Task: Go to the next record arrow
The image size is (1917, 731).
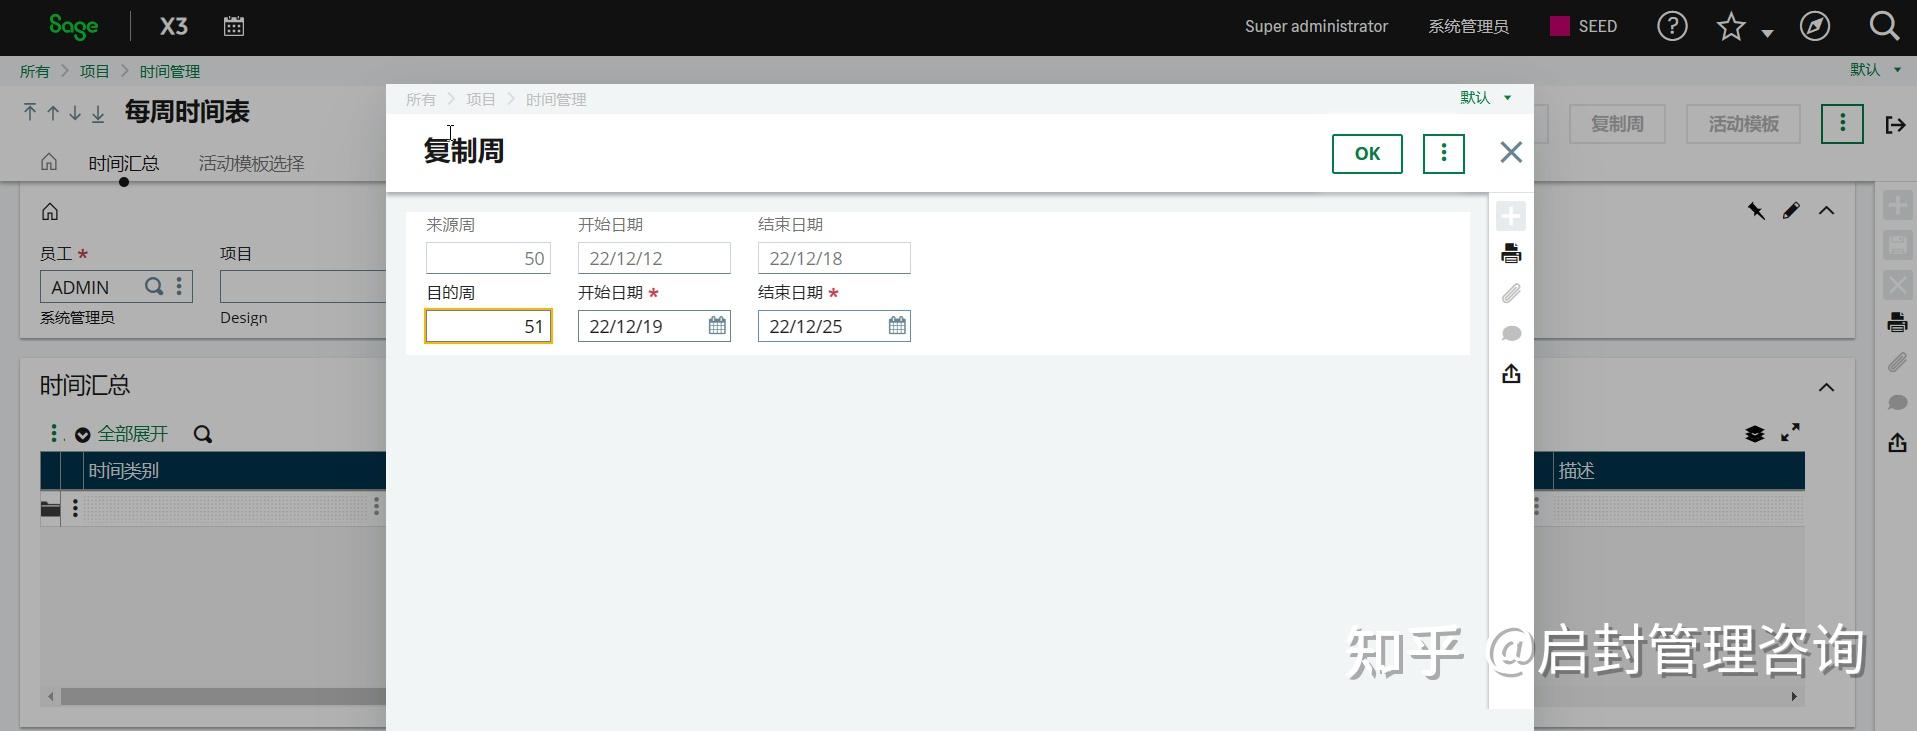Action: click(75, 113)
